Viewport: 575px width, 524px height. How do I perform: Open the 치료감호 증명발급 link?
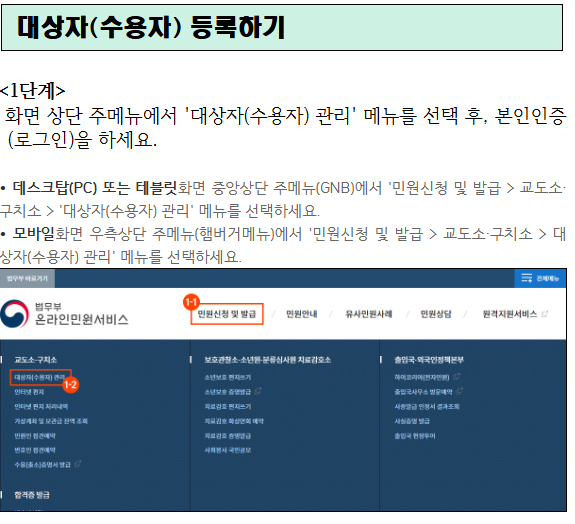point(228,436)
